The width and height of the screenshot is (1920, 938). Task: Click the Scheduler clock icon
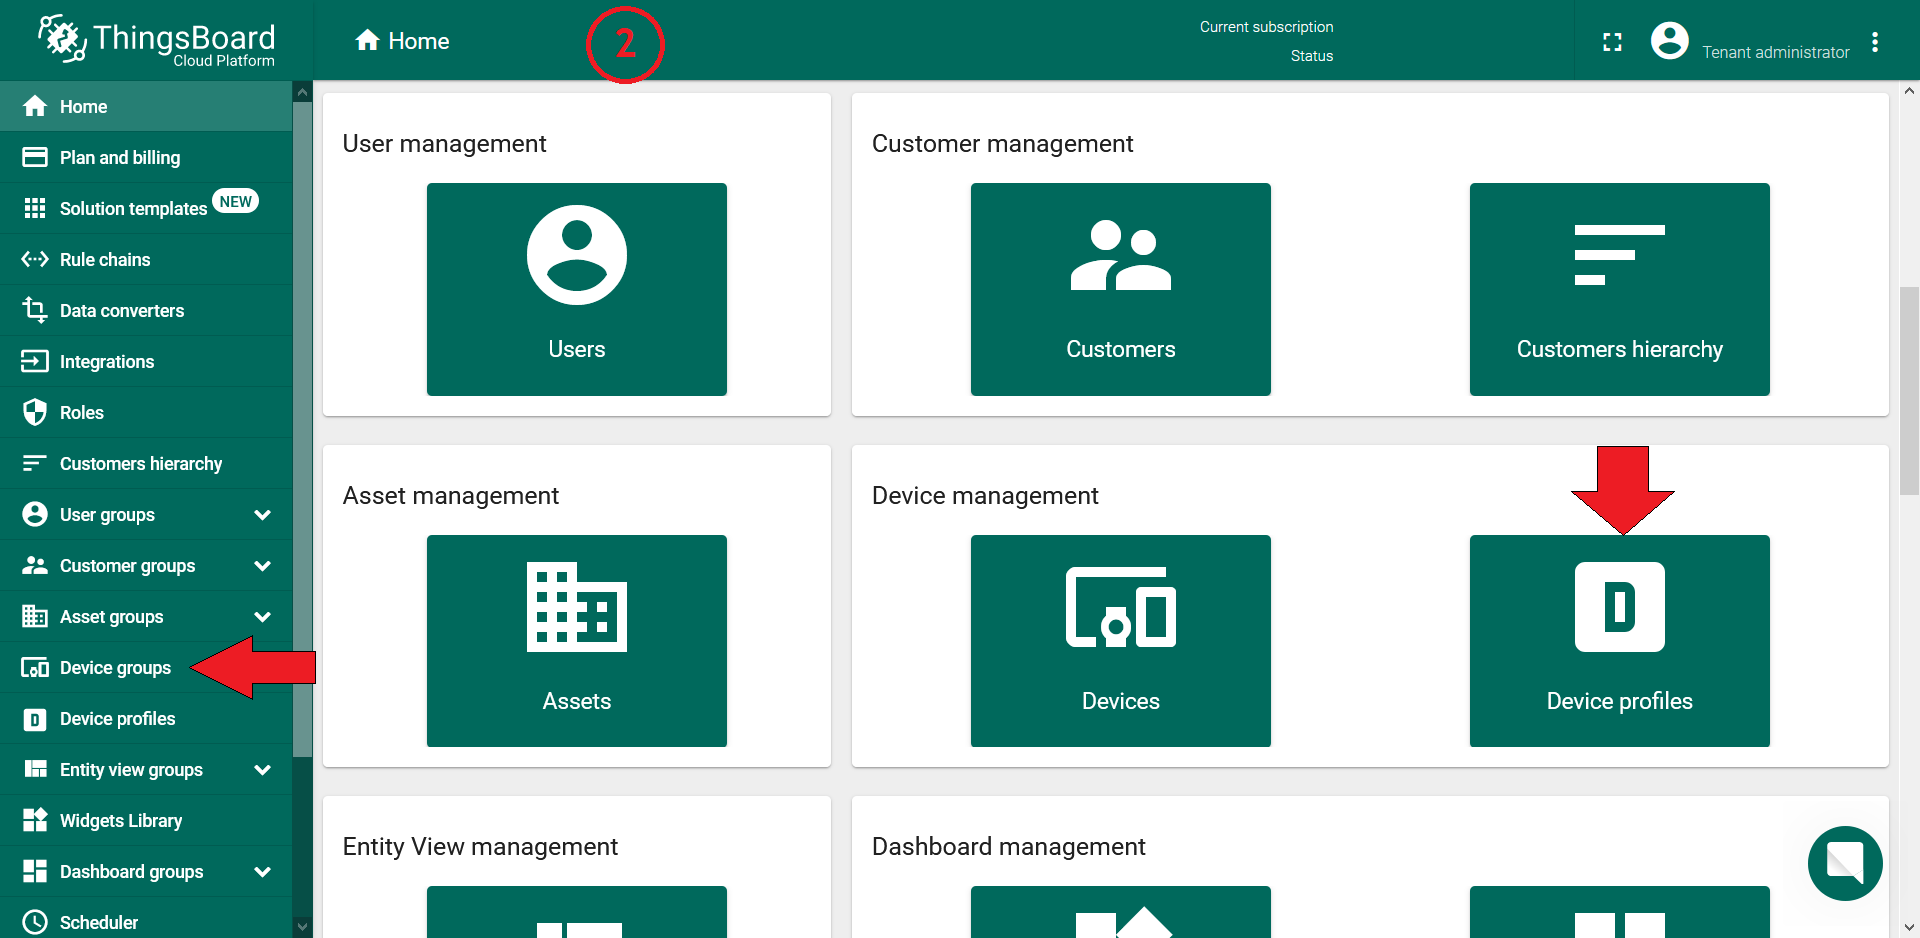(35, 921)
